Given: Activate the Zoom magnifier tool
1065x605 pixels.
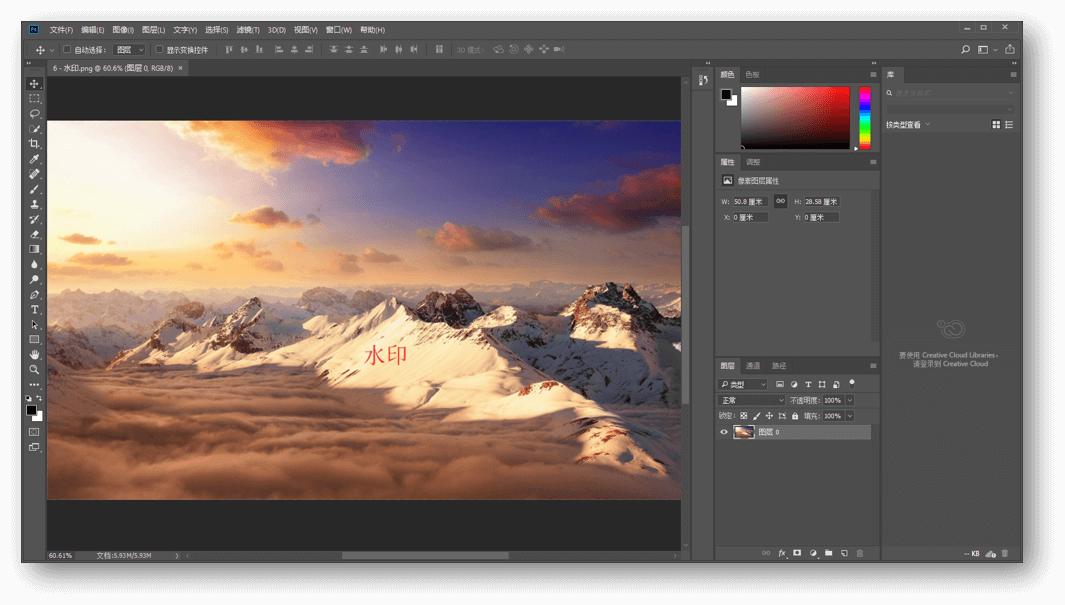Looking at the screenshot, I should click(34, 370).
